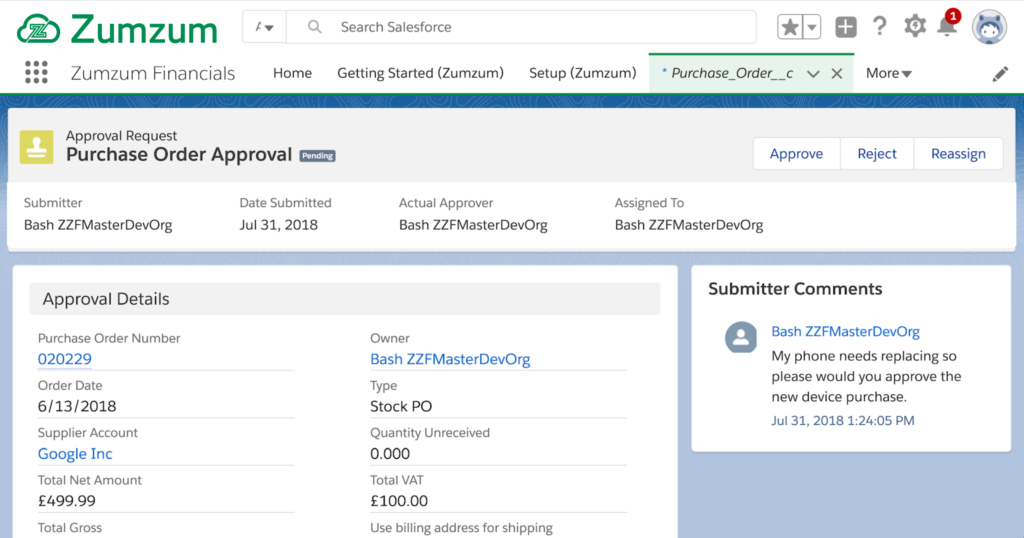
Task: Click the pencil edit navigation icon
Action: pos(1000,74)
